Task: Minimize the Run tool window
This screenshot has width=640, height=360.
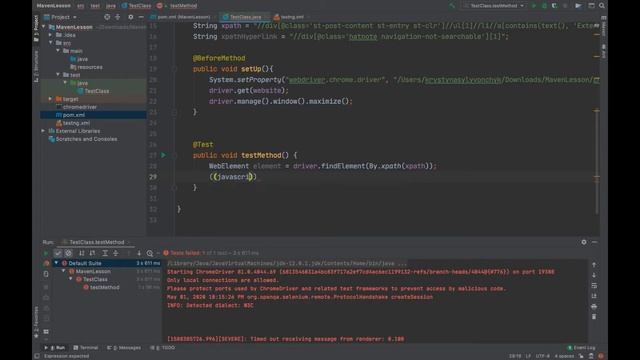Action: (x=594, y=242)
